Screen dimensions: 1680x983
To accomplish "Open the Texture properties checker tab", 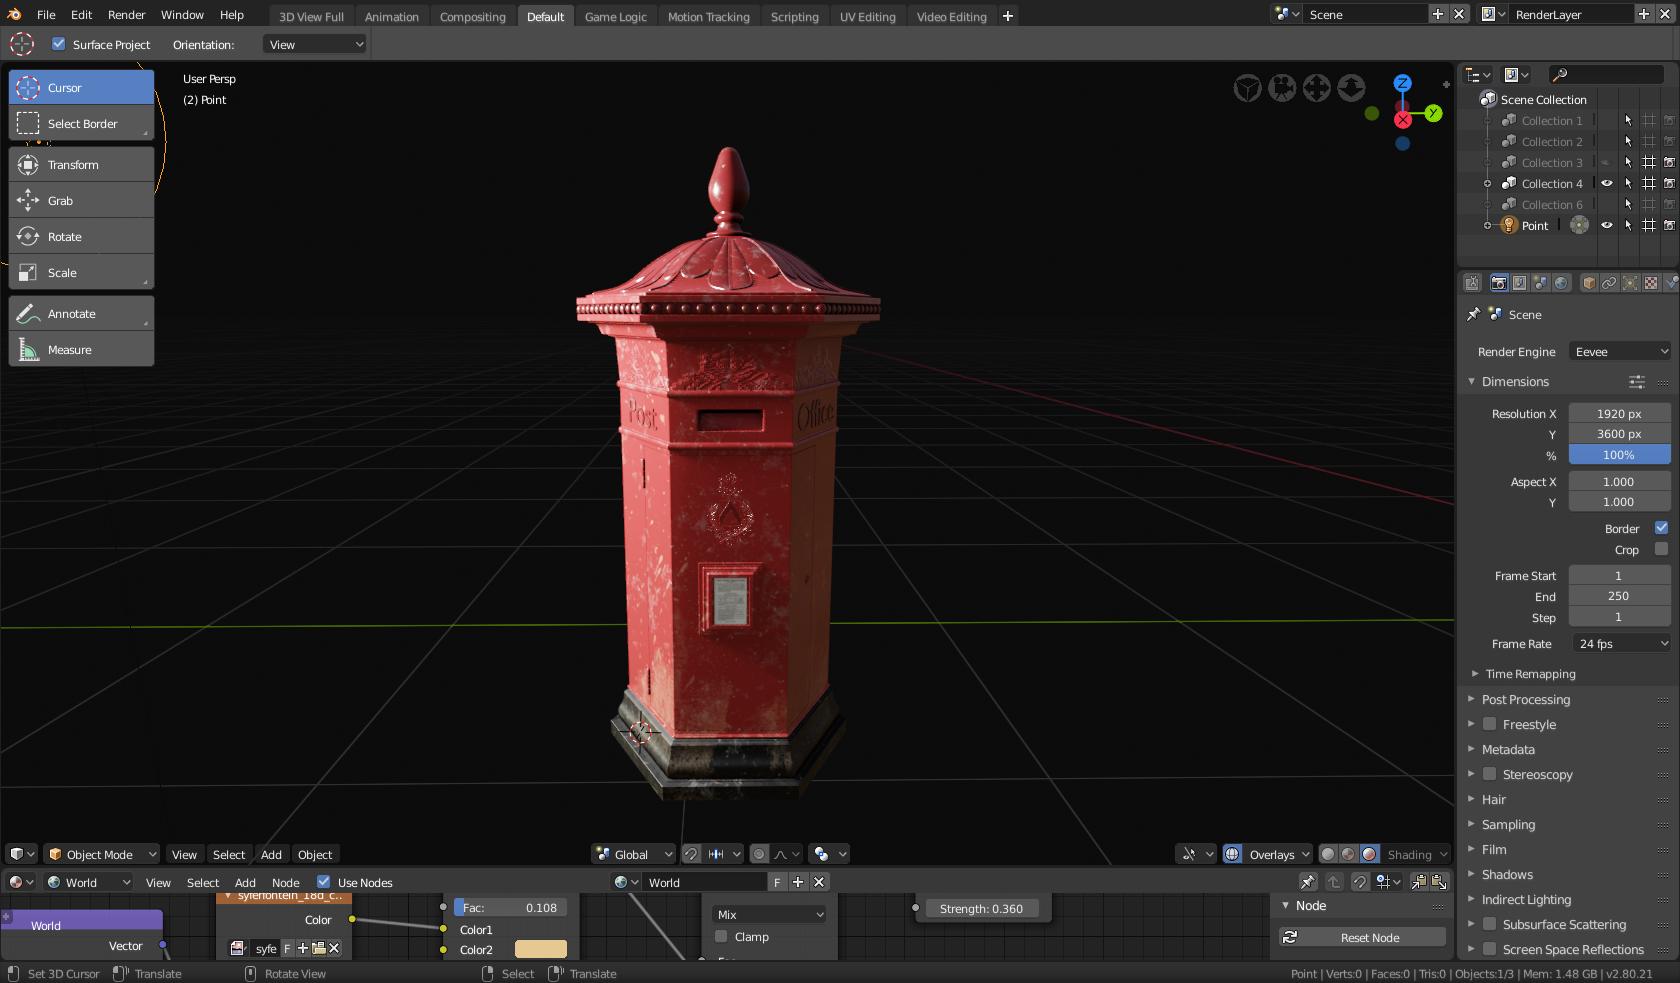I will [x=1651, y=283].
